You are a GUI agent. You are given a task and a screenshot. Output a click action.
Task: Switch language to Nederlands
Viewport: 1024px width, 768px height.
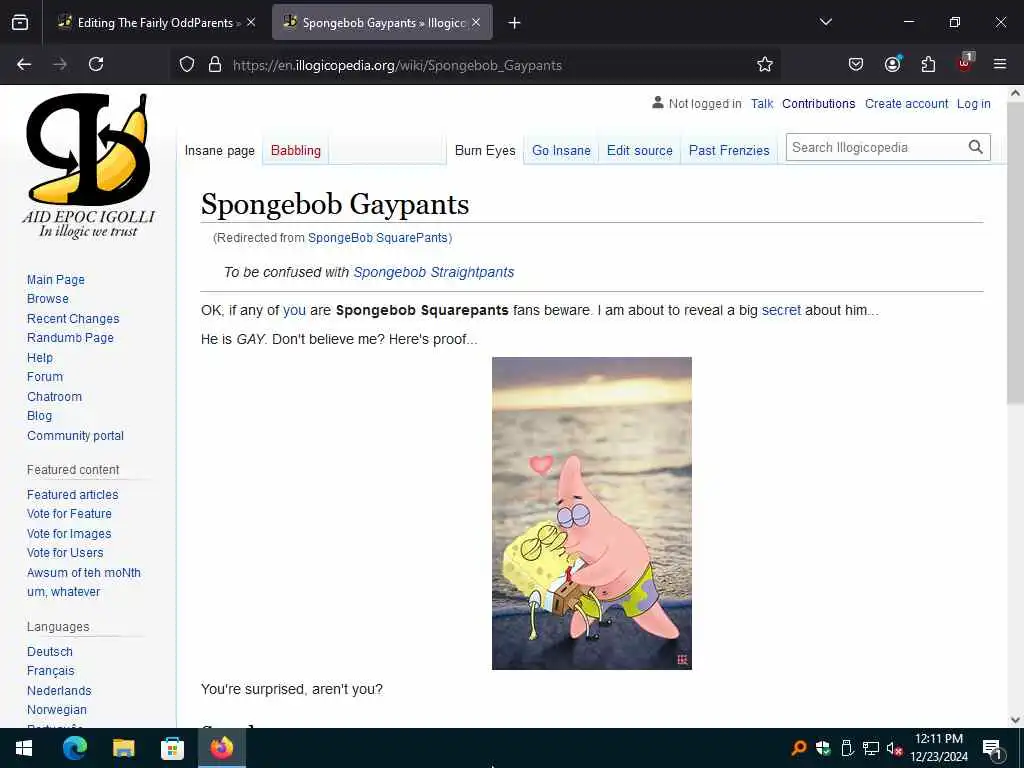(59, 690)
